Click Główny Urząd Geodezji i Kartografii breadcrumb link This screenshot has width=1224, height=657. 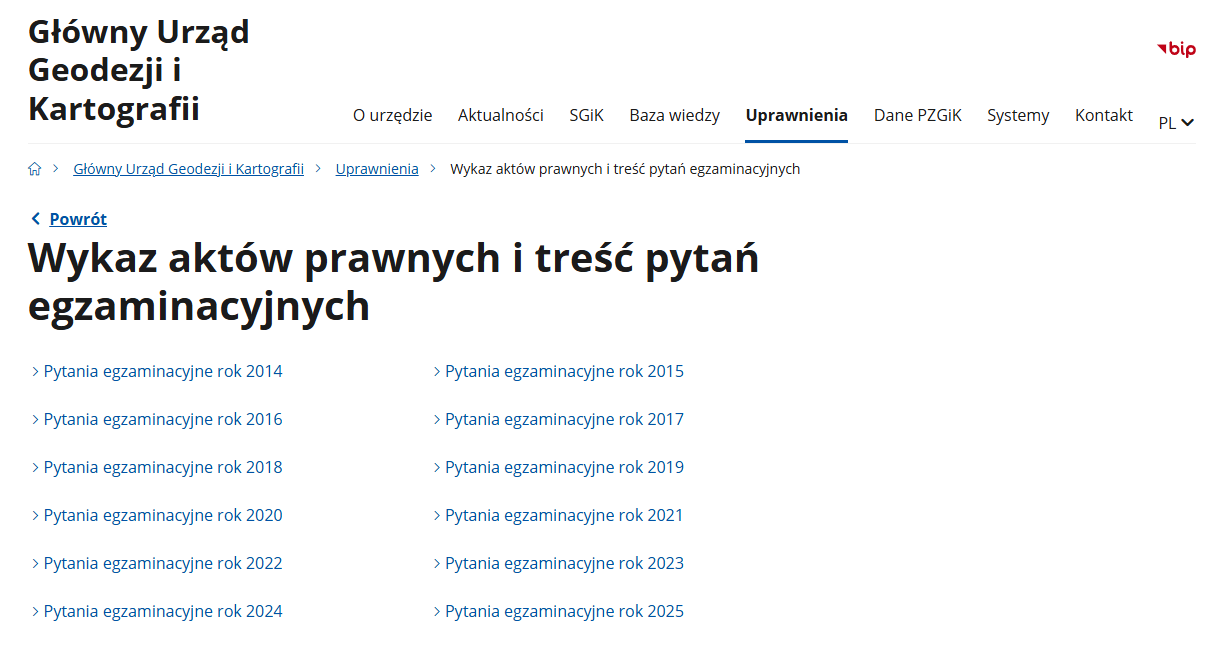(188, 168)
